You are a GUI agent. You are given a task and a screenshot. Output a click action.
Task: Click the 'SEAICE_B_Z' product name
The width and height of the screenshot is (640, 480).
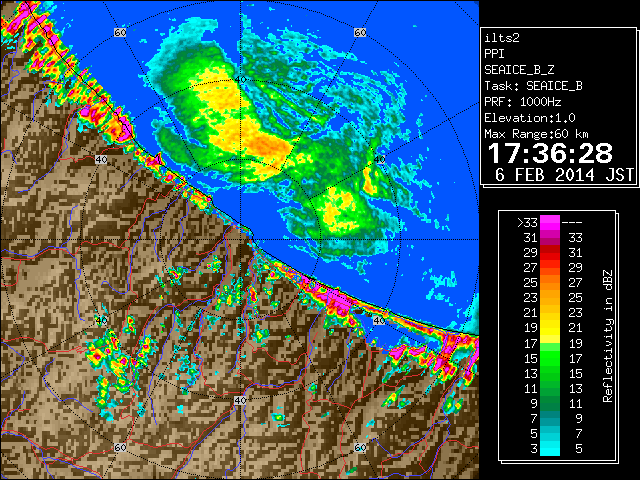click(x=519, y=70)
